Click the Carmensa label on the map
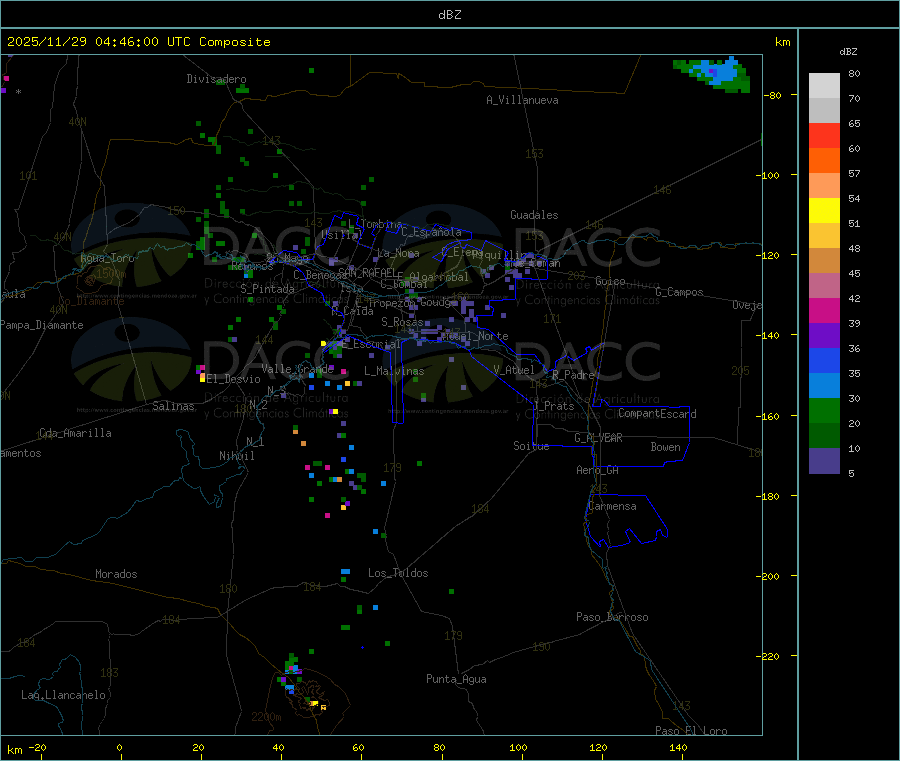 point(612,506)
